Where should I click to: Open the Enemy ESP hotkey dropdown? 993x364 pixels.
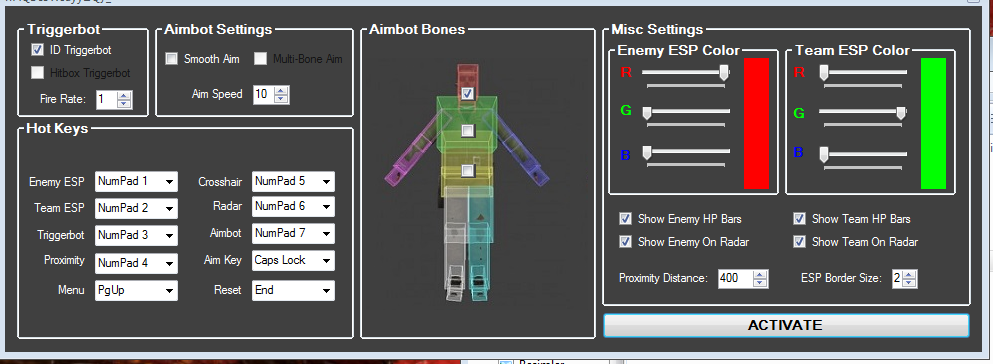coord(136,182)
